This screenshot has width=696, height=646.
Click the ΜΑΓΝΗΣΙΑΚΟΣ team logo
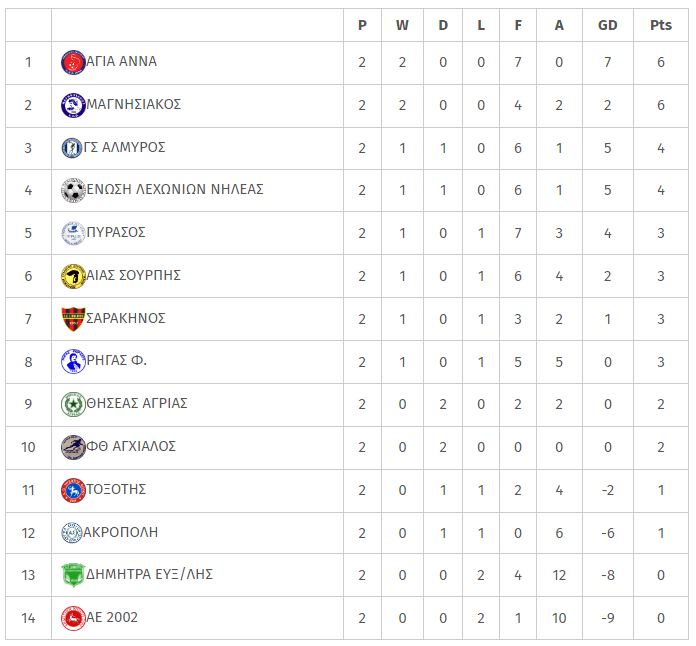(73, 105)
